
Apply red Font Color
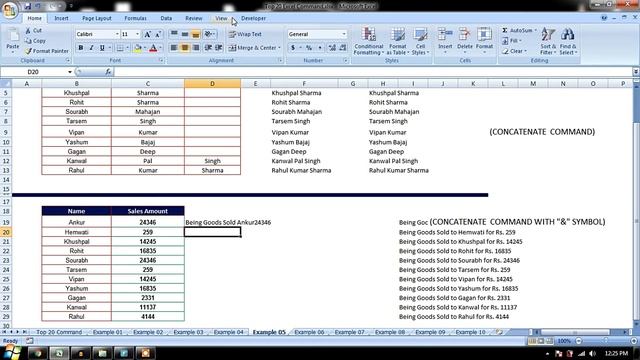click(x=153, y=48)
